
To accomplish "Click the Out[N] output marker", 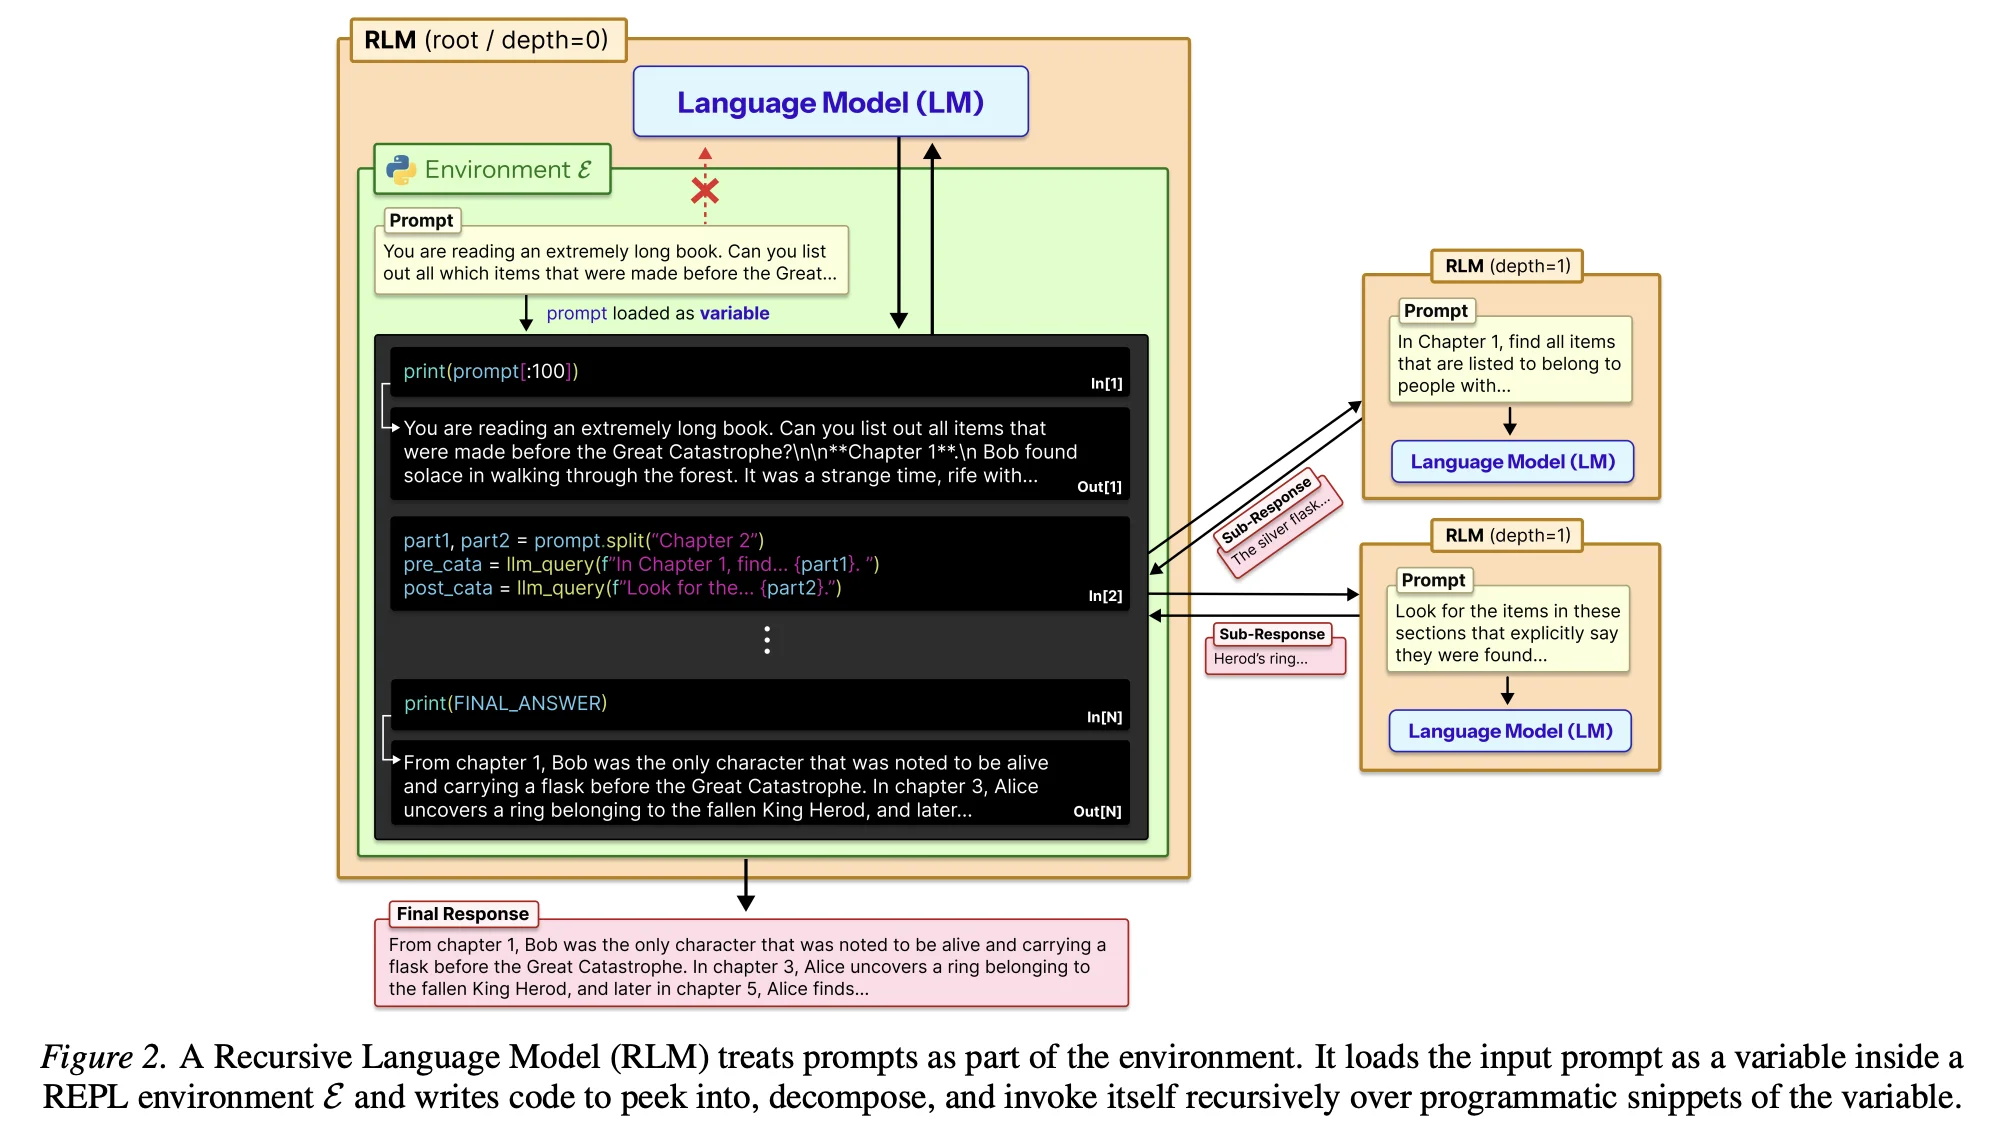I will (1097, 811).
